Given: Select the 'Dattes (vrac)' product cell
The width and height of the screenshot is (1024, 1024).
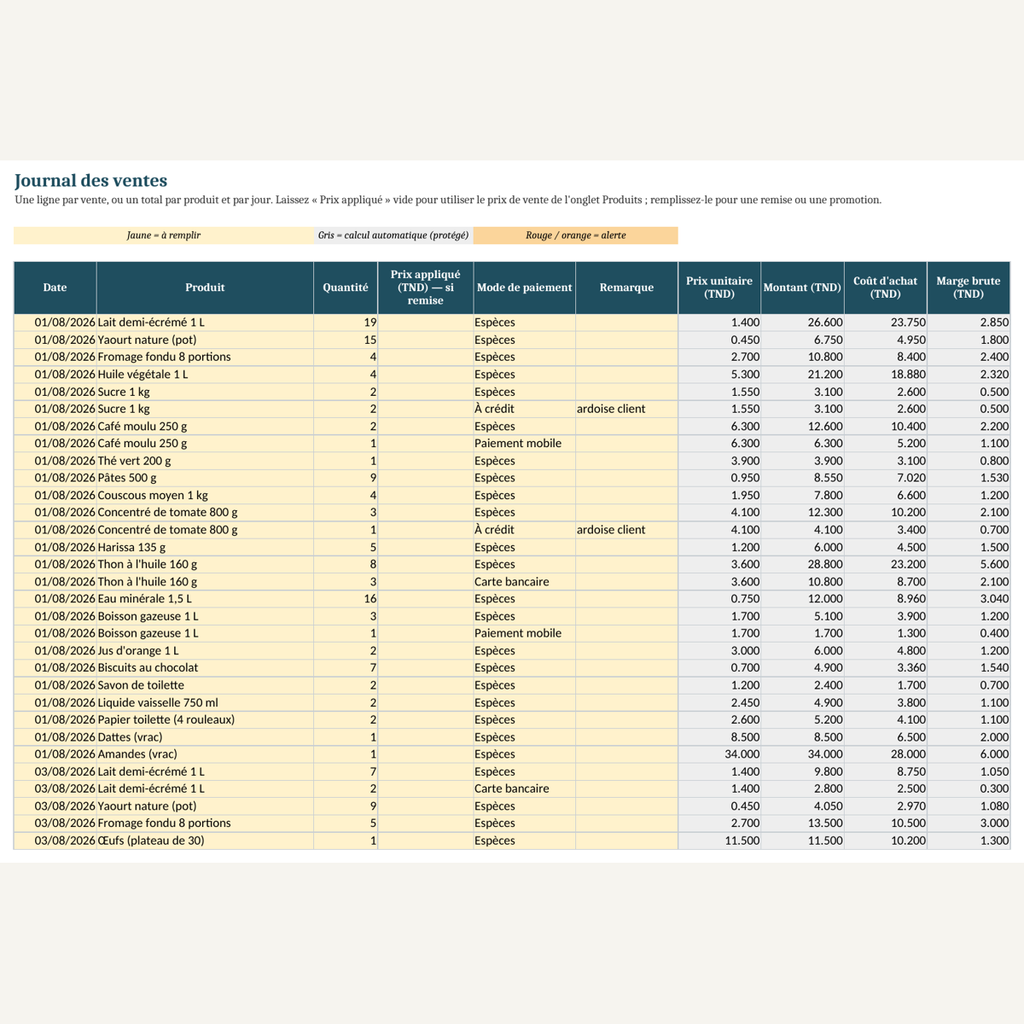Looking at the screenshot, I should pos(204,737).
